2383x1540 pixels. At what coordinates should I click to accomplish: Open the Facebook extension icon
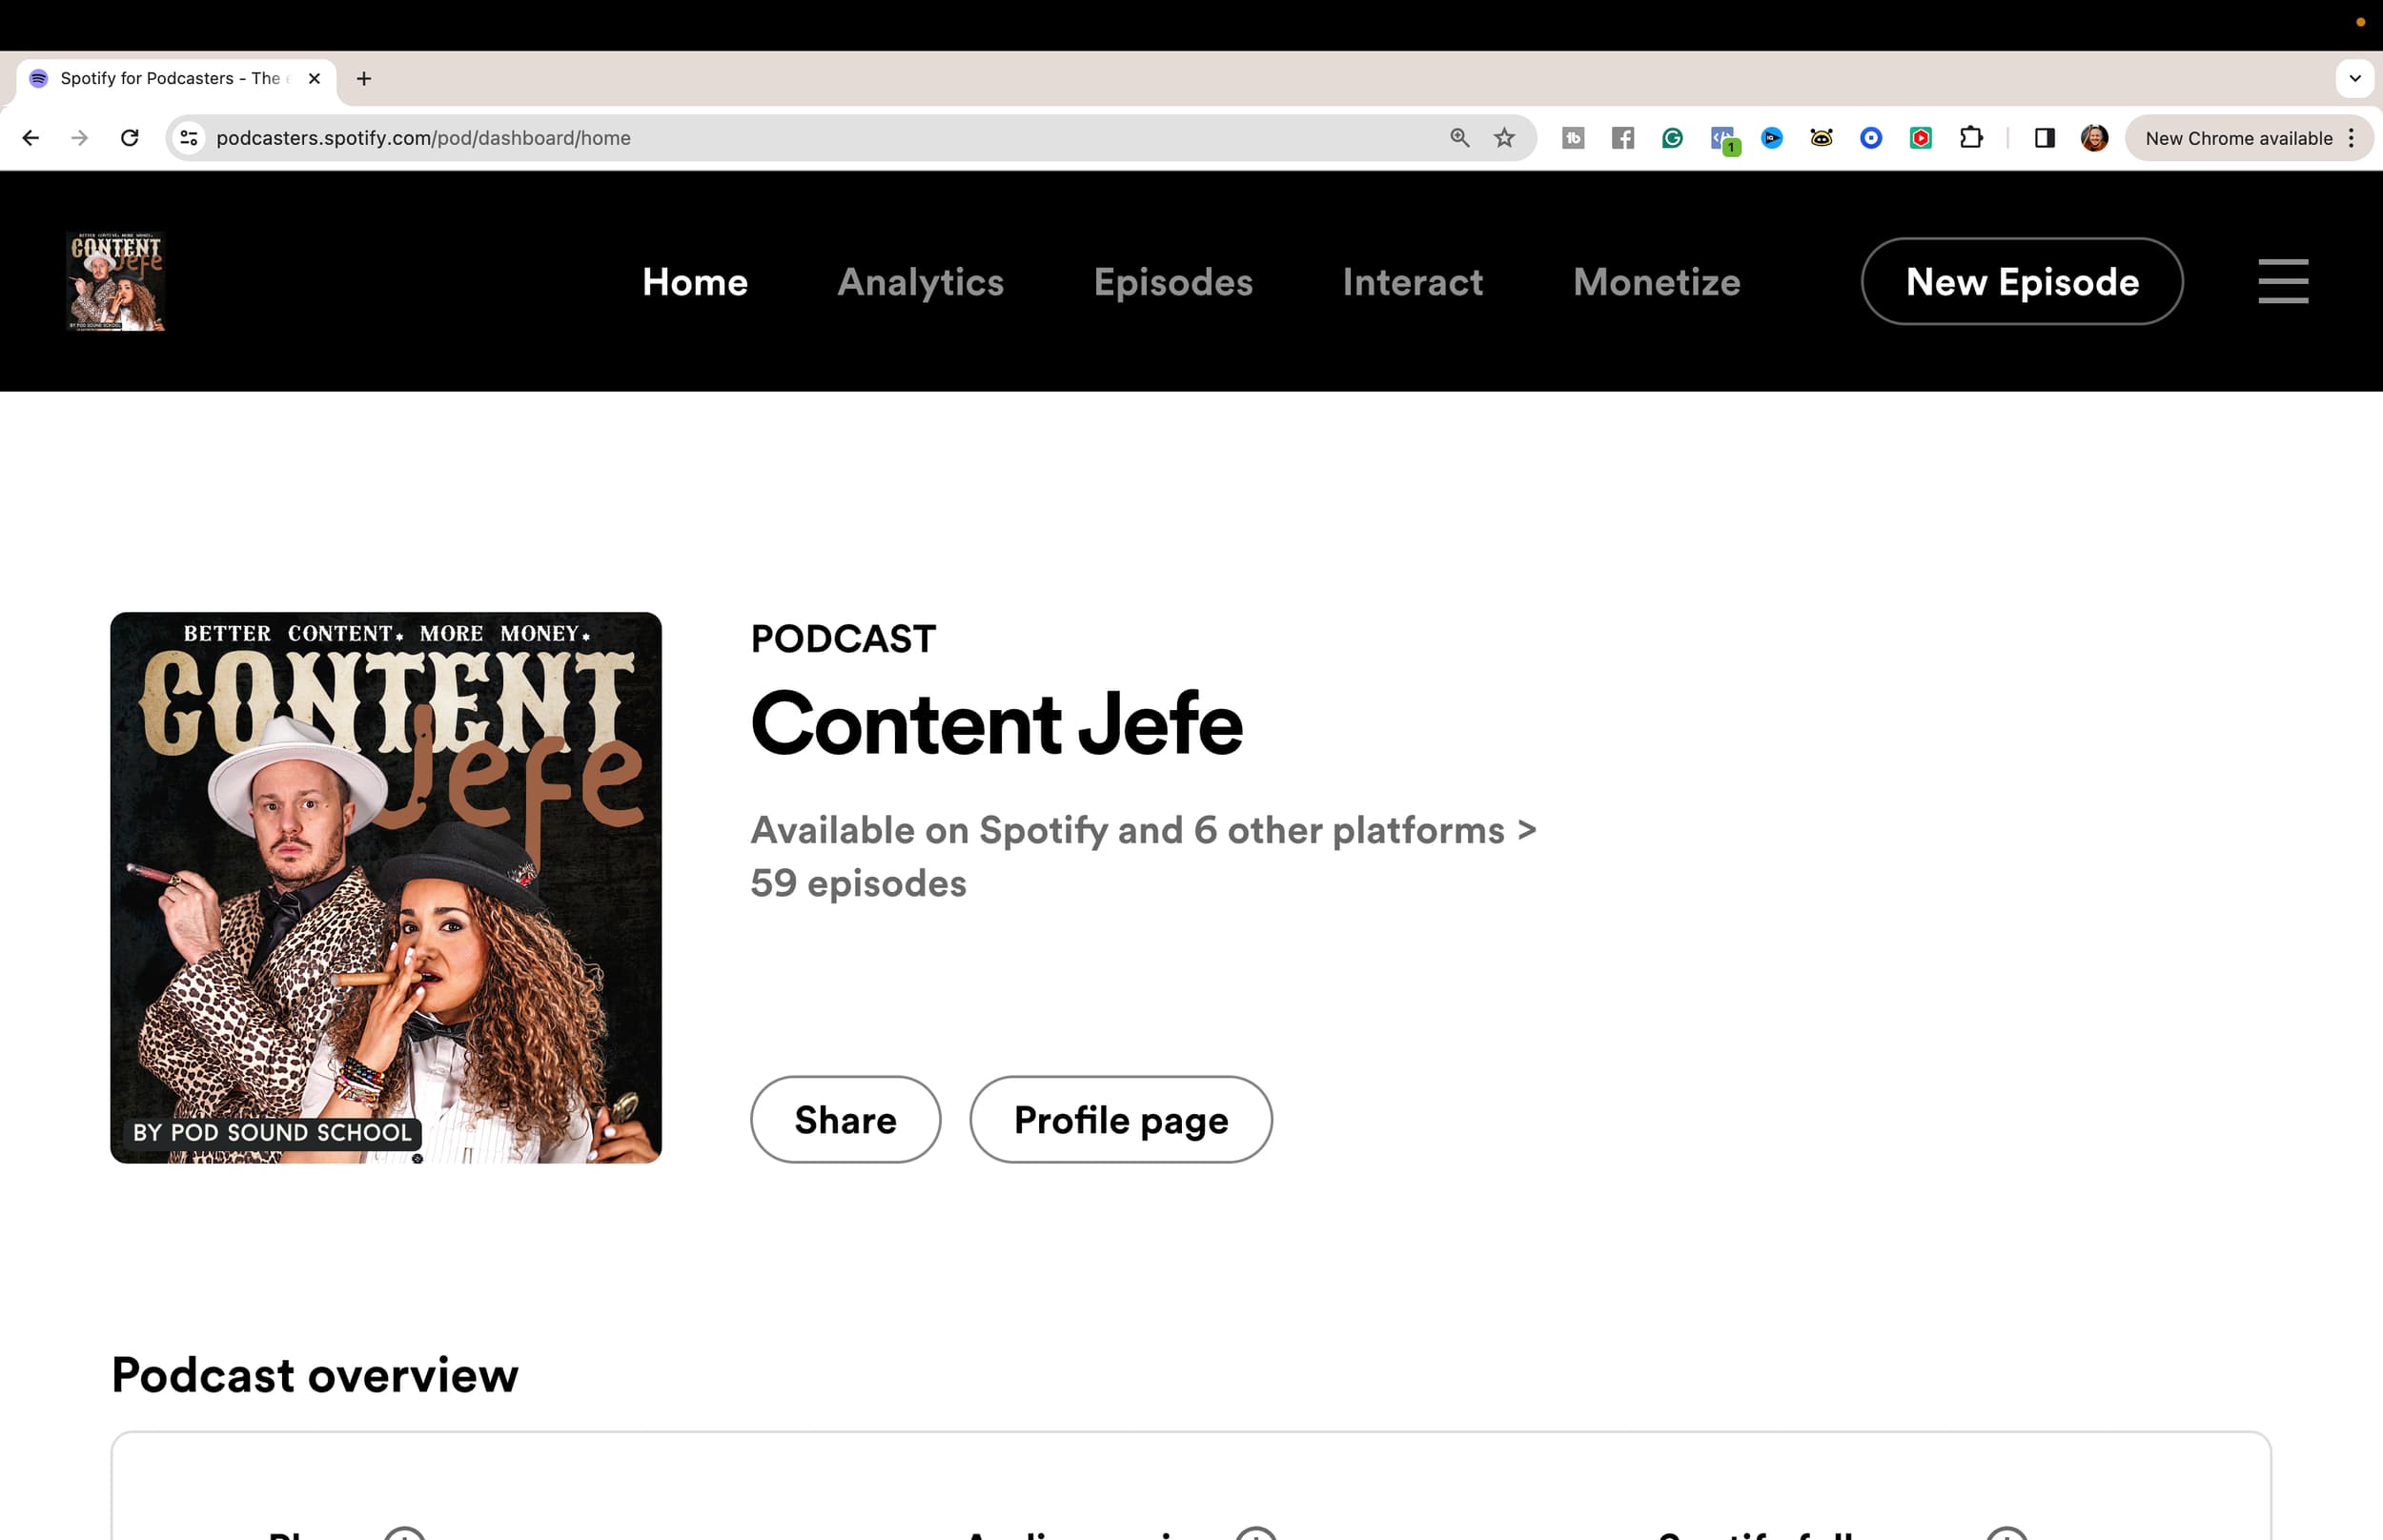point(1623,138)
